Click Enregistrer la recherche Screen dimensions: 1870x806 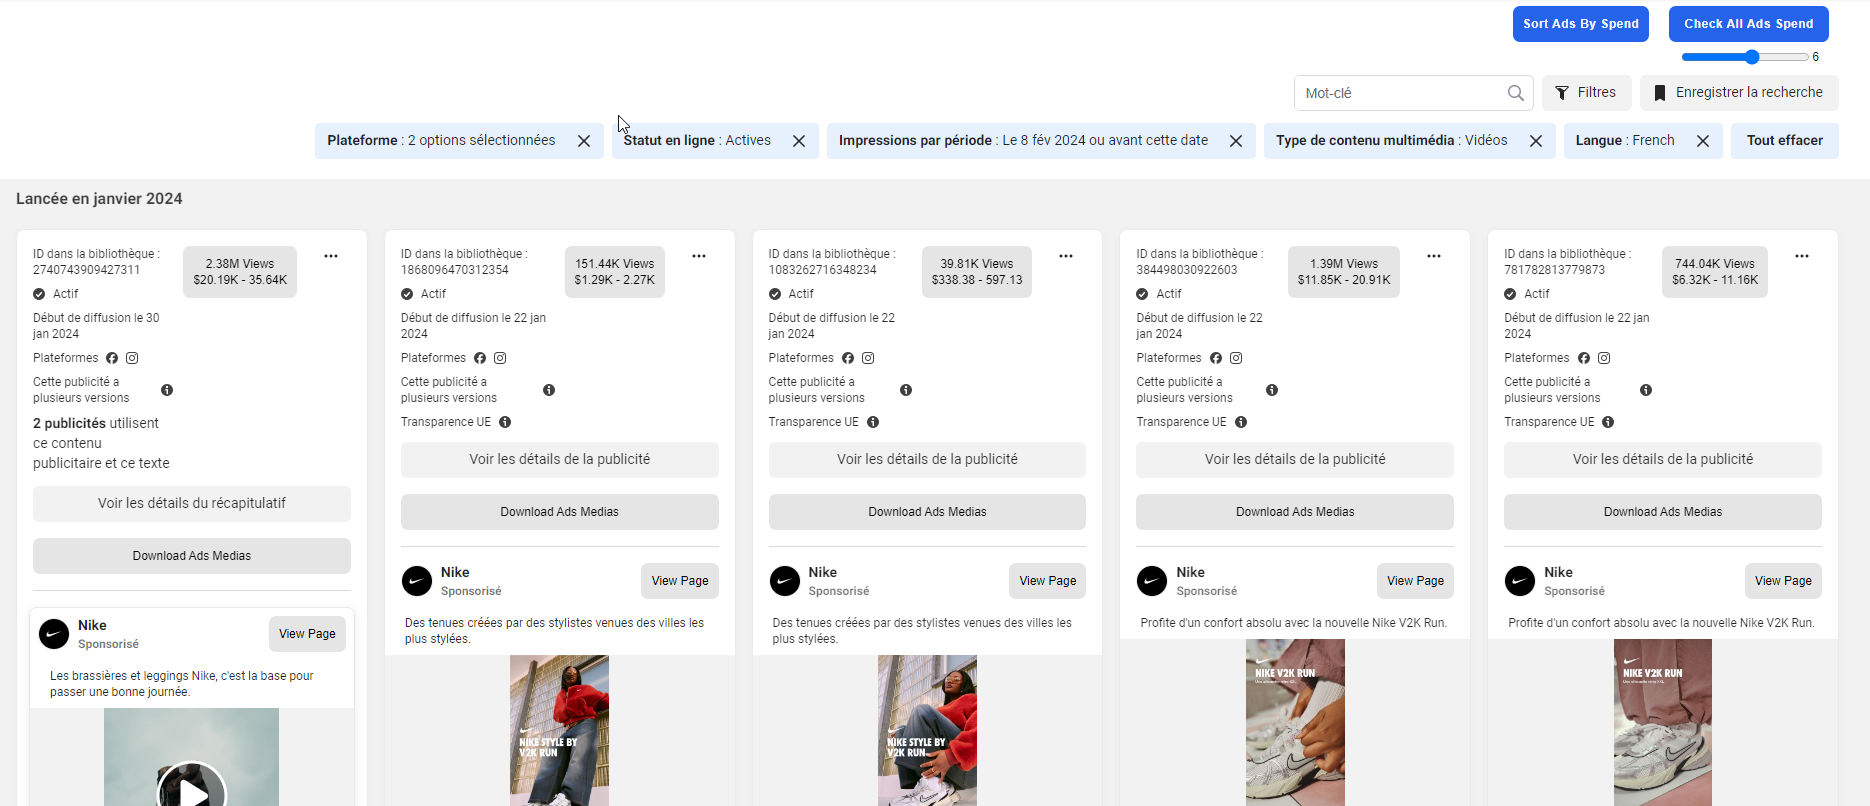(1739, 93)
